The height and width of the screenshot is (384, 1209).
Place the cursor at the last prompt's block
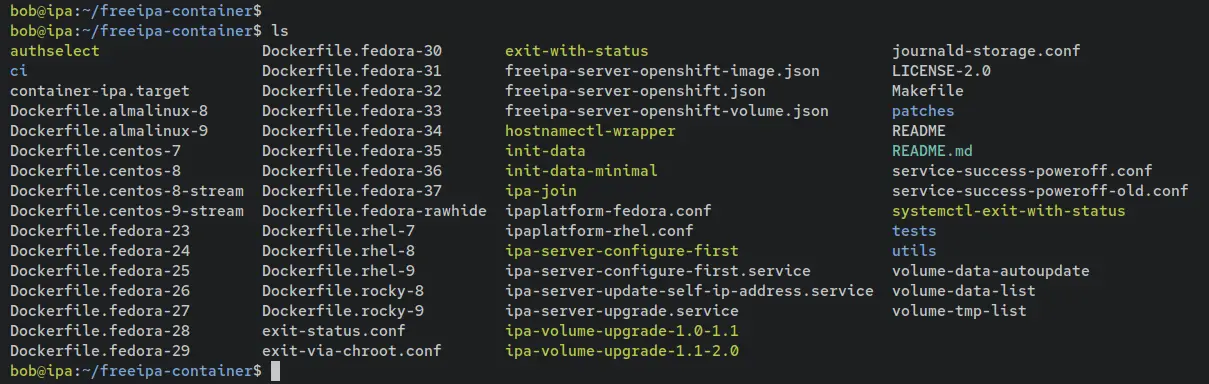pos(276,371)
